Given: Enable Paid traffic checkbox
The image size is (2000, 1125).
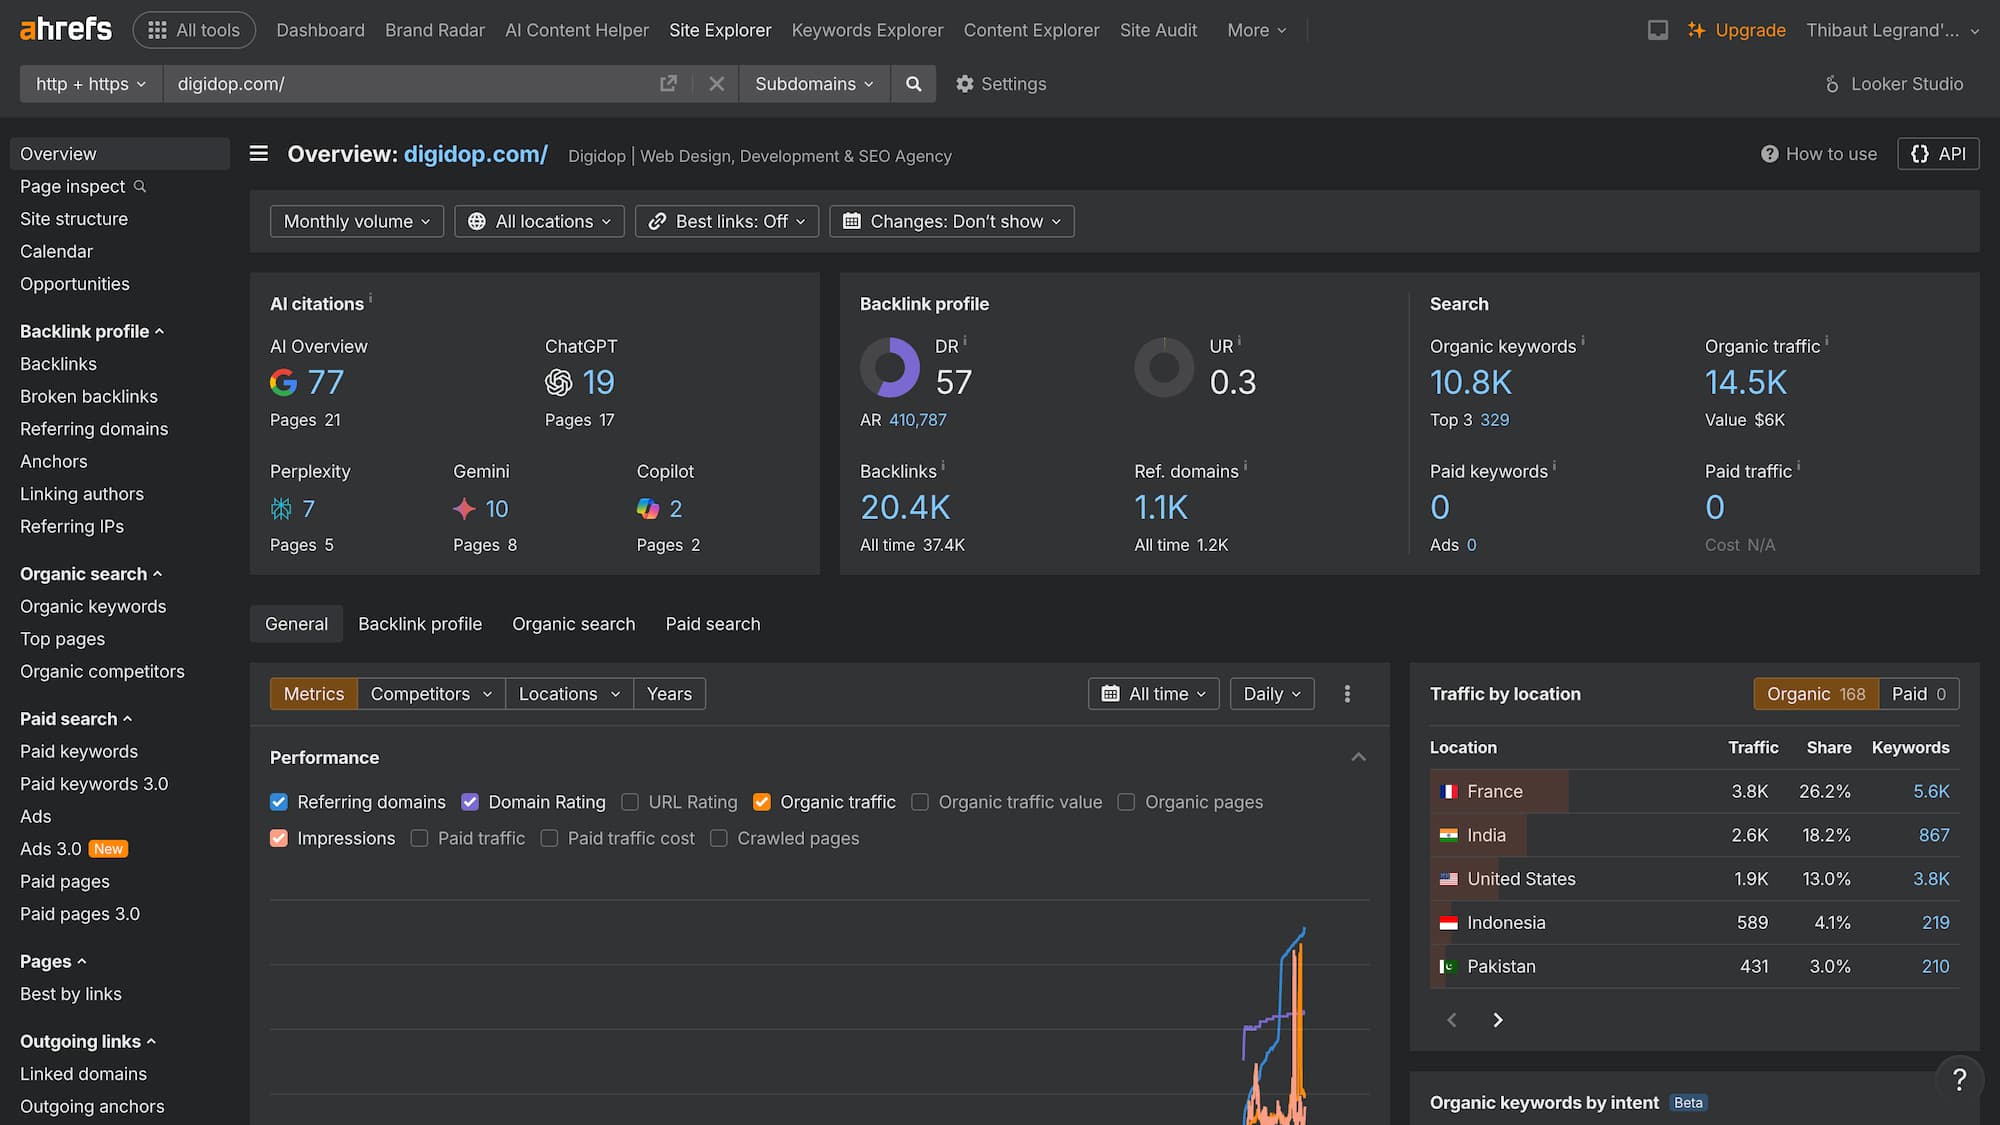Looking at the screenshot, I should (419, 838).
